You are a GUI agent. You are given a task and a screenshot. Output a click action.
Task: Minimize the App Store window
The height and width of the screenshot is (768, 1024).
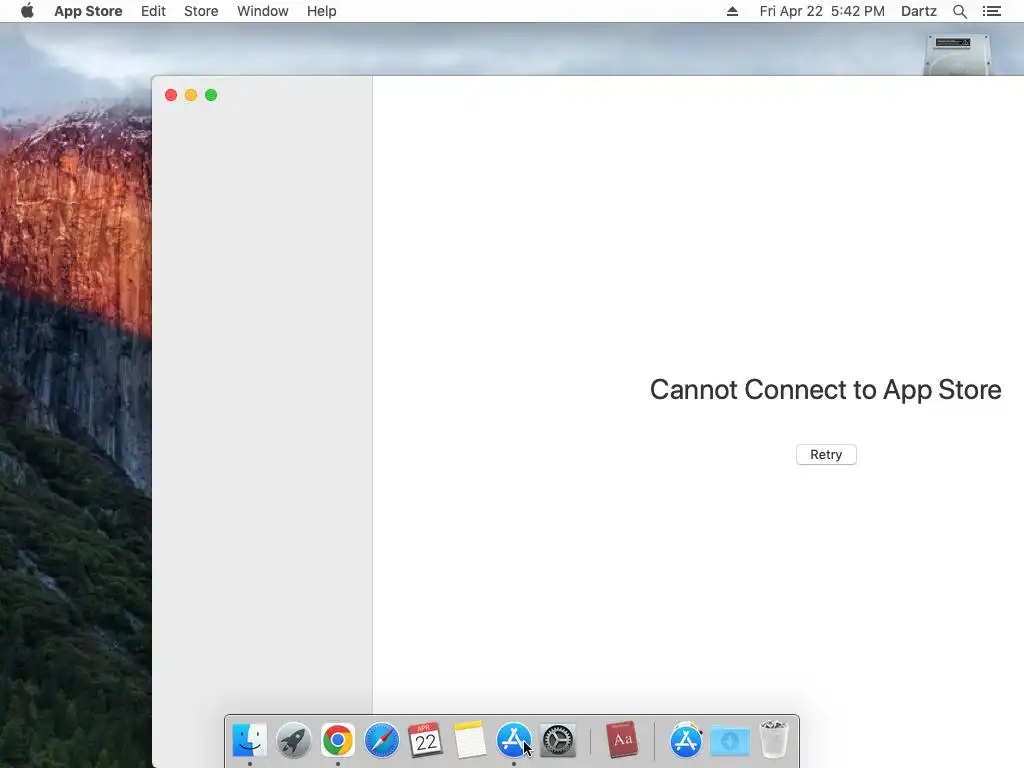tap(191, 95)
